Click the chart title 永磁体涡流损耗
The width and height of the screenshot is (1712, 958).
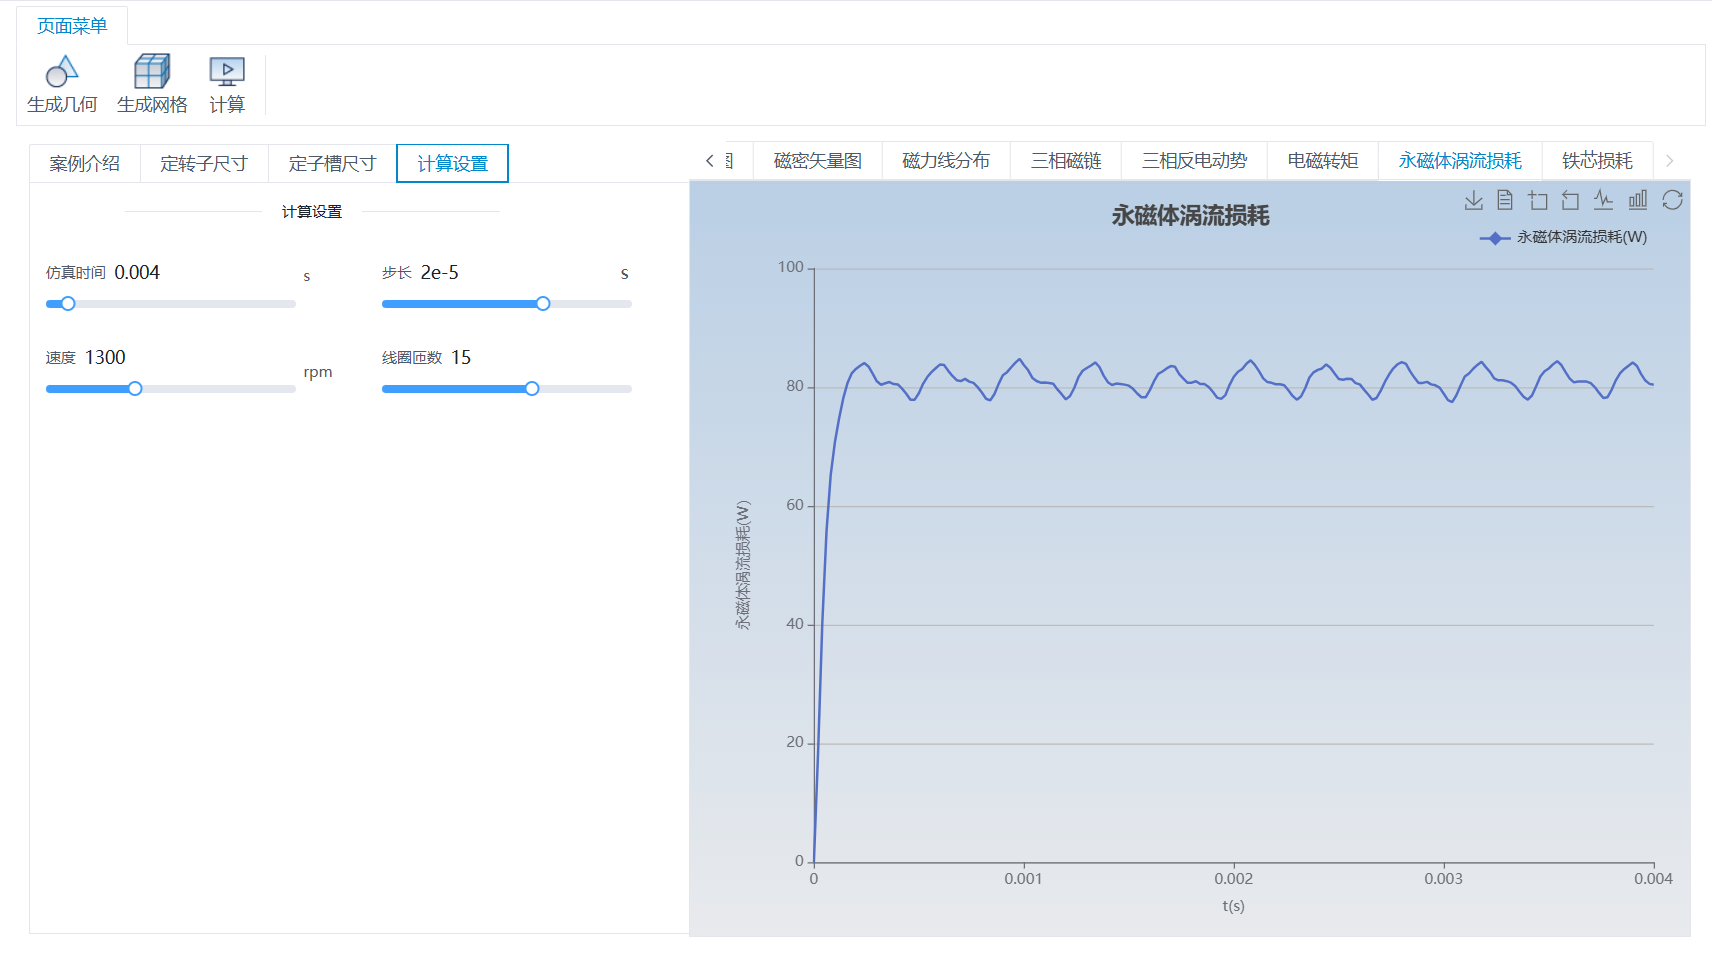pyautogui.click(x=1190, y=216)
